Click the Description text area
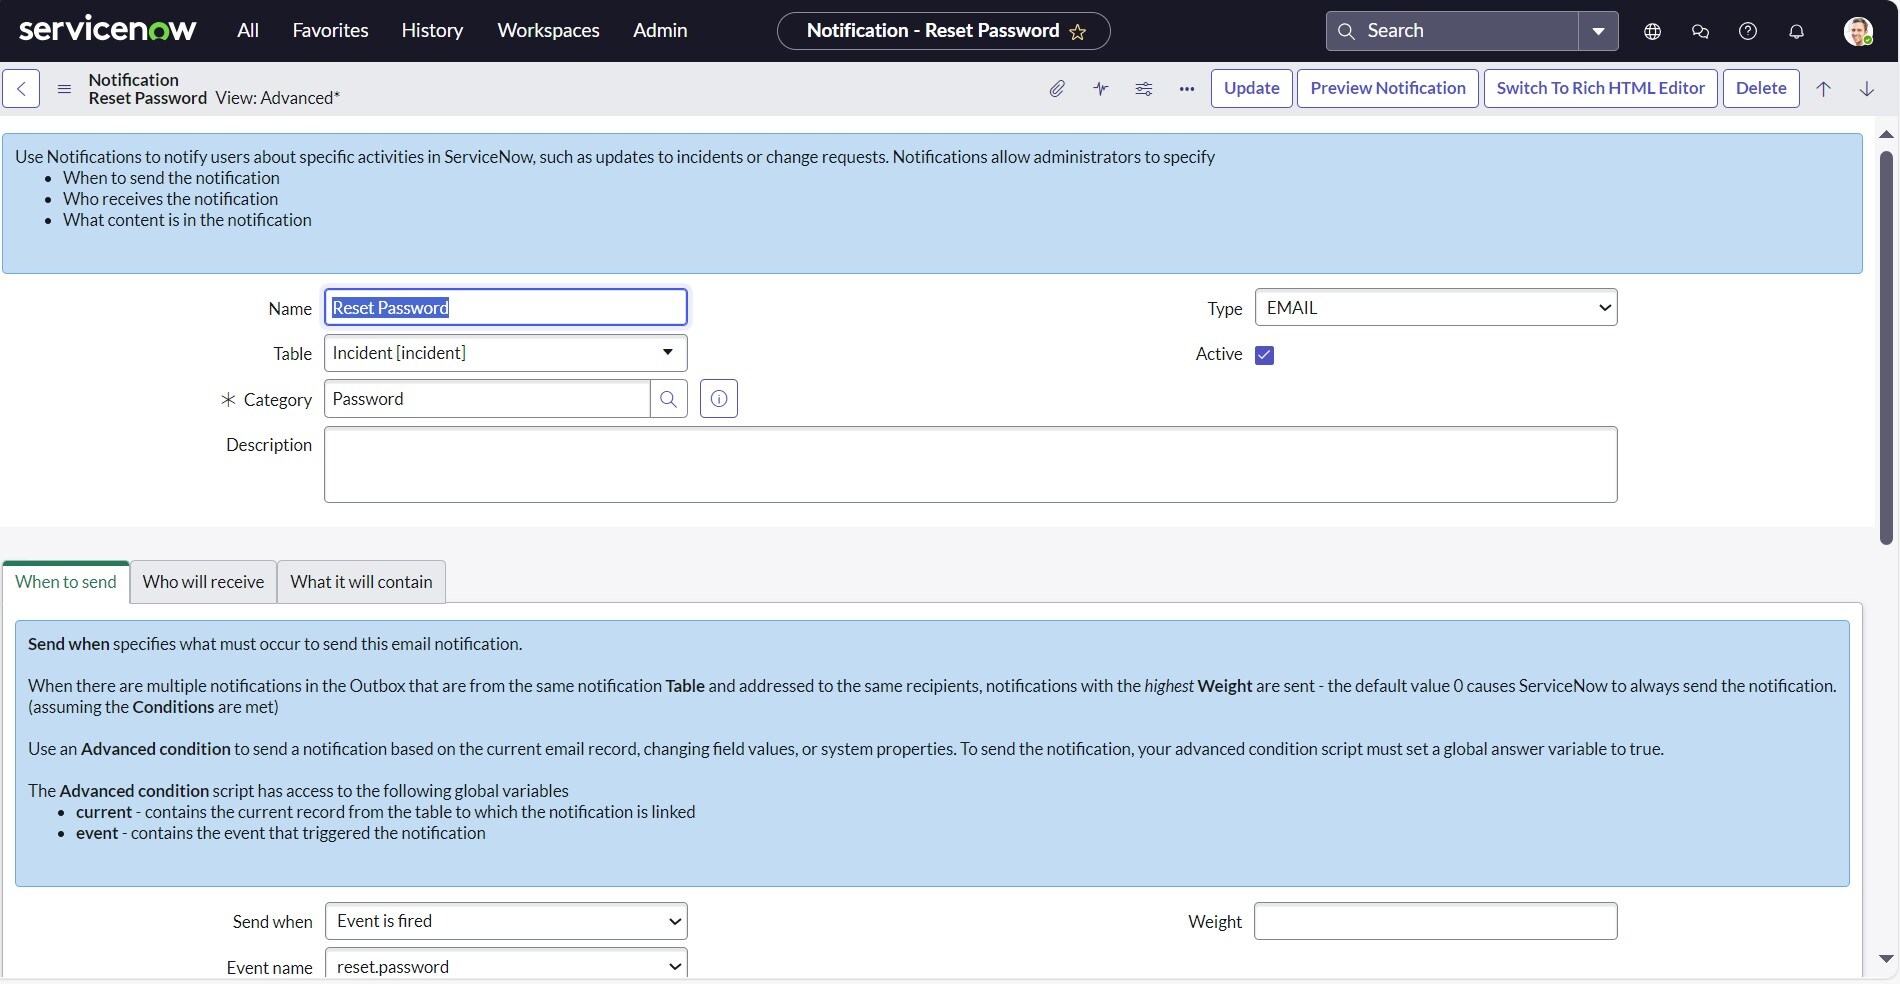The width and height of the screenshot is (1900, 984). [970, 465]
